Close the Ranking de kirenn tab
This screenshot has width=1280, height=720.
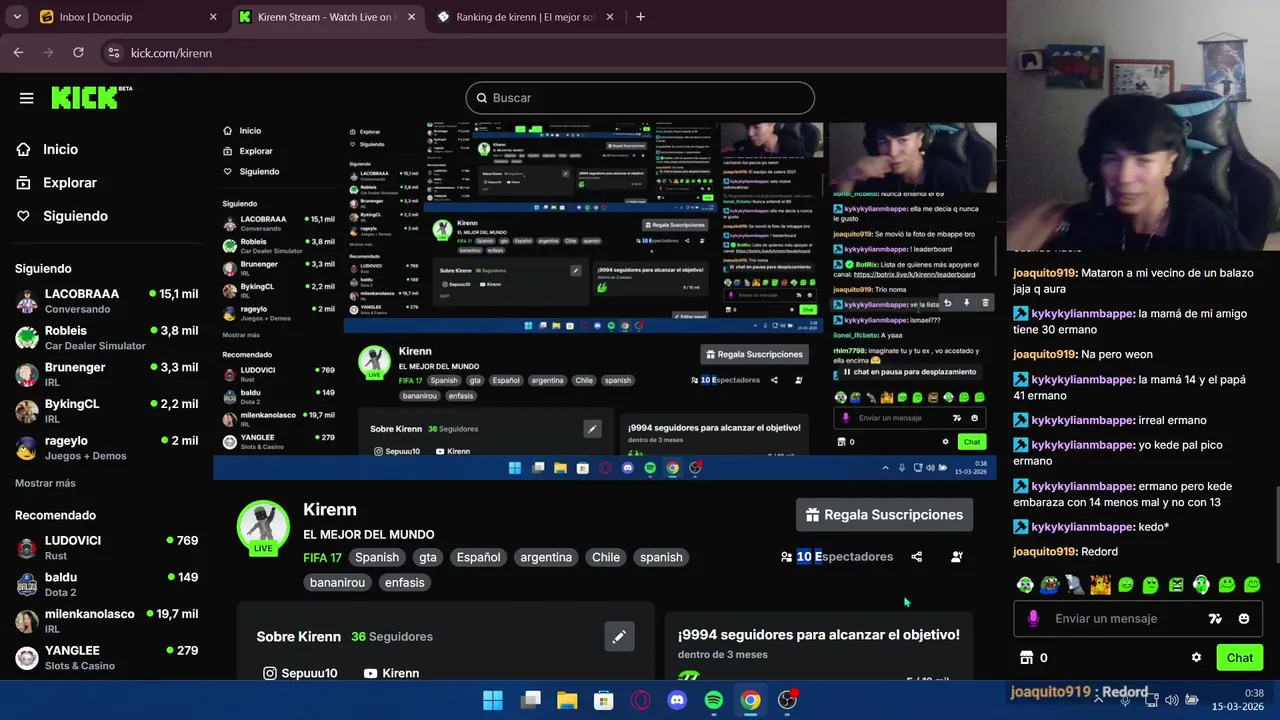[610, 17]
